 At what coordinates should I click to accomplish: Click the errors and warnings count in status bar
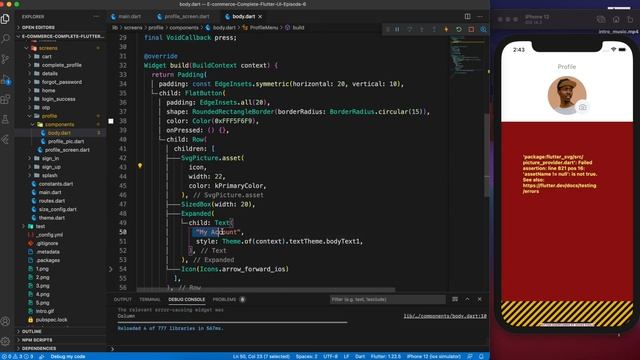(x=18, y=356)
